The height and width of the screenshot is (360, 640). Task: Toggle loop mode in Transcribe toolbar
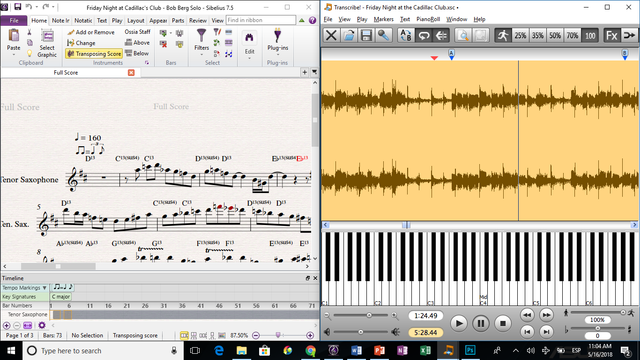(423, 36)
